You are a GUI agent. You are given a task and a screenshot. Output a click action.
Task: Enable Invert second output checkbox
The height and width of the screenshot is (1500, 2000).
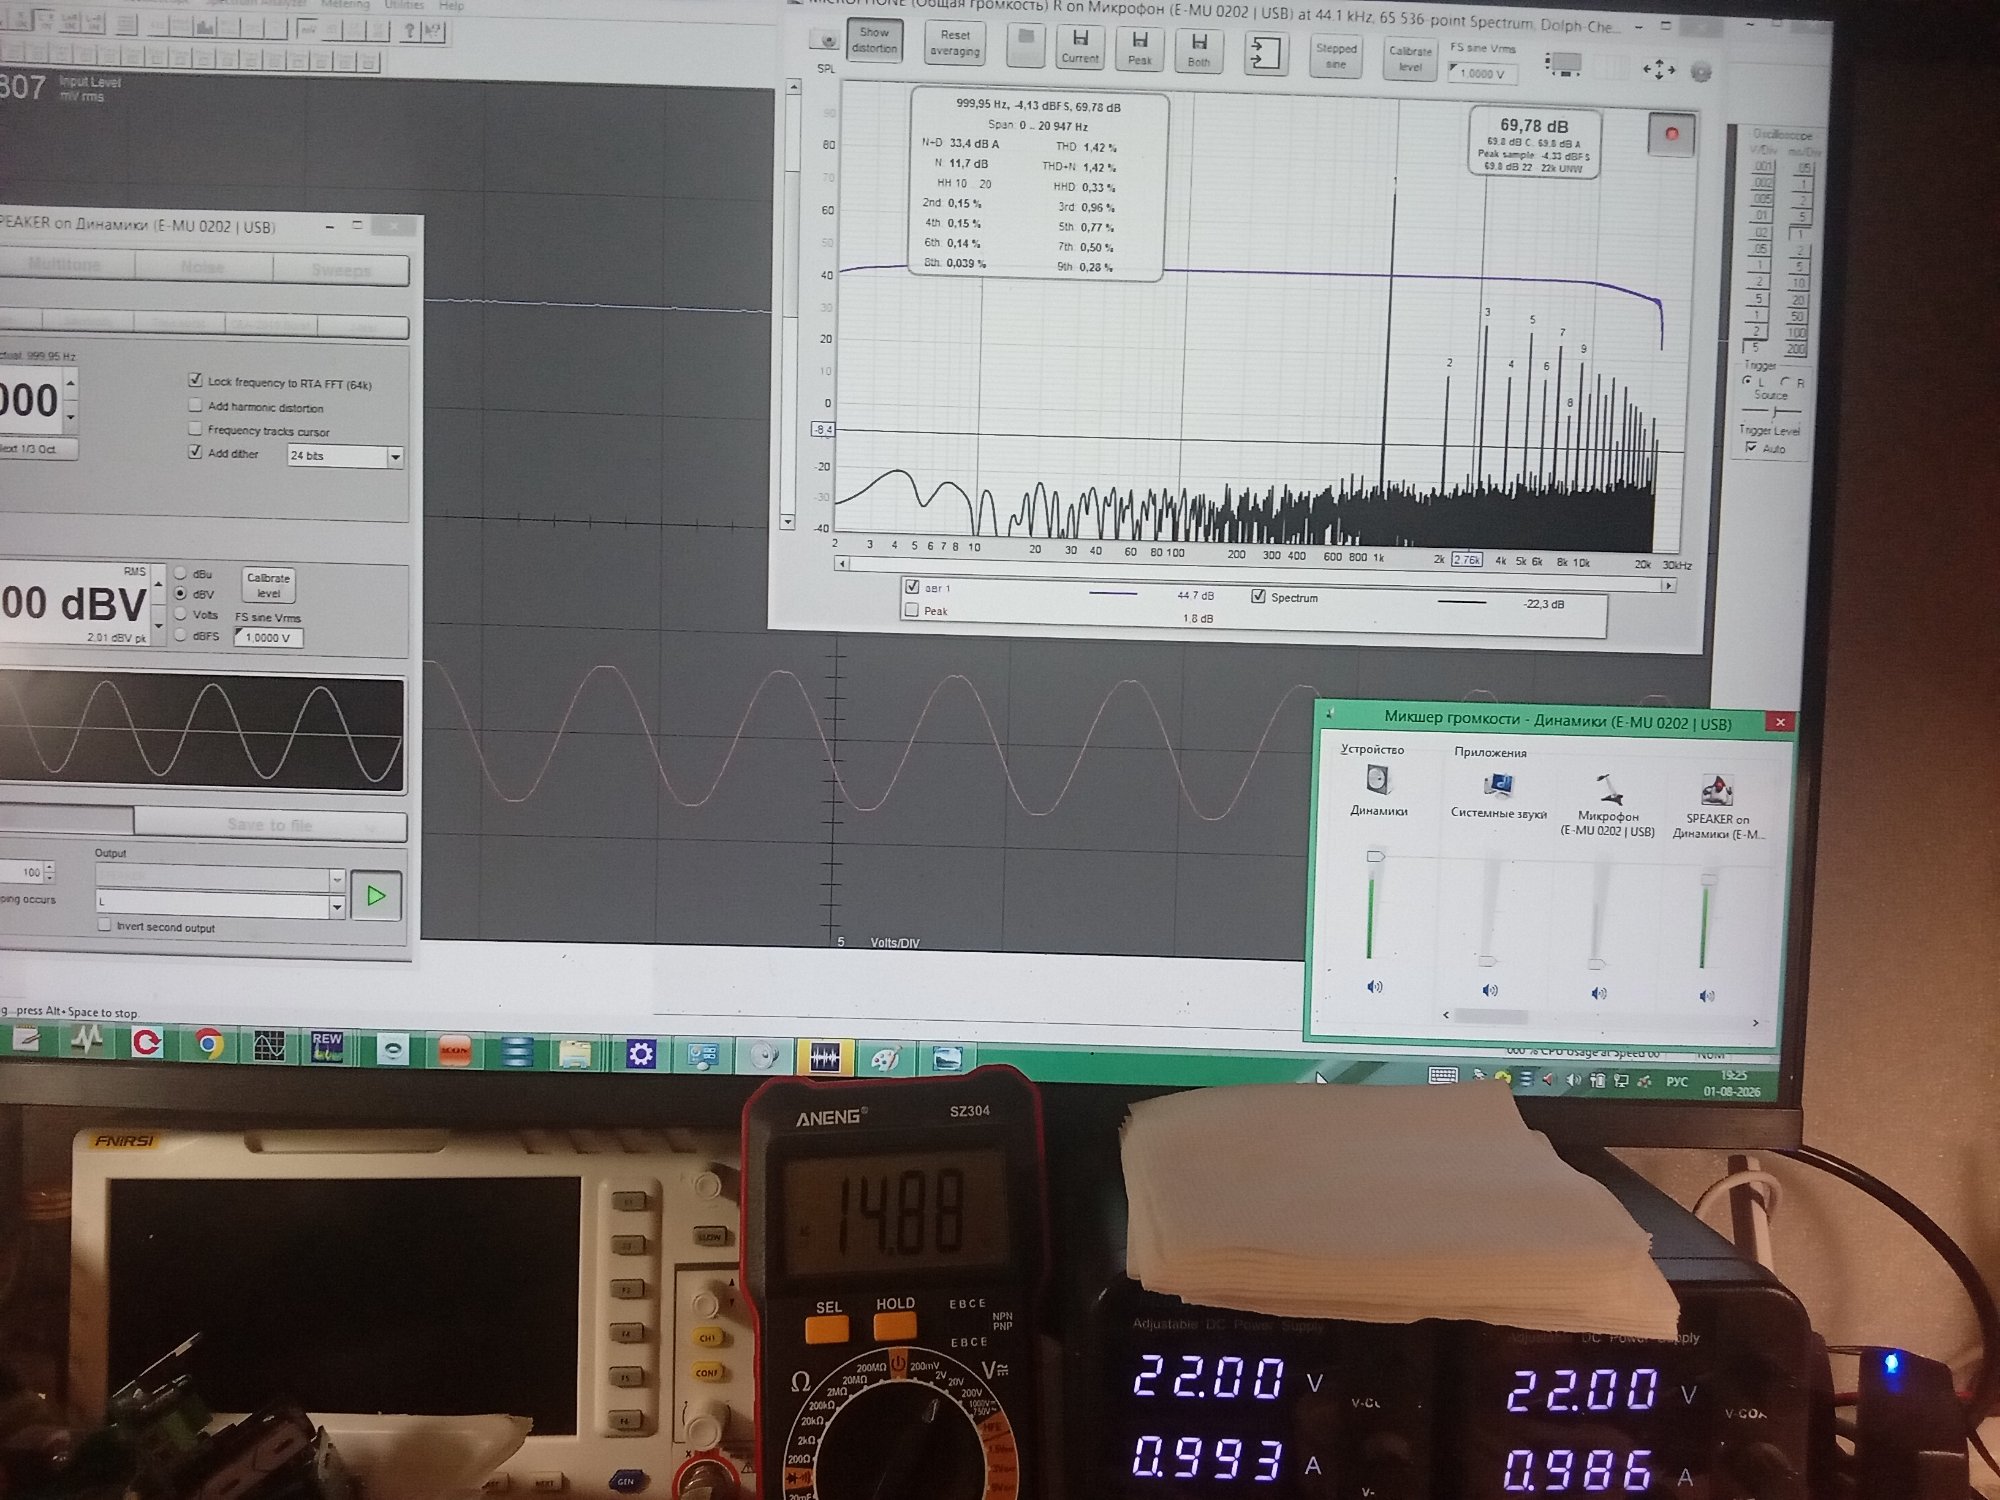(104, 926)
